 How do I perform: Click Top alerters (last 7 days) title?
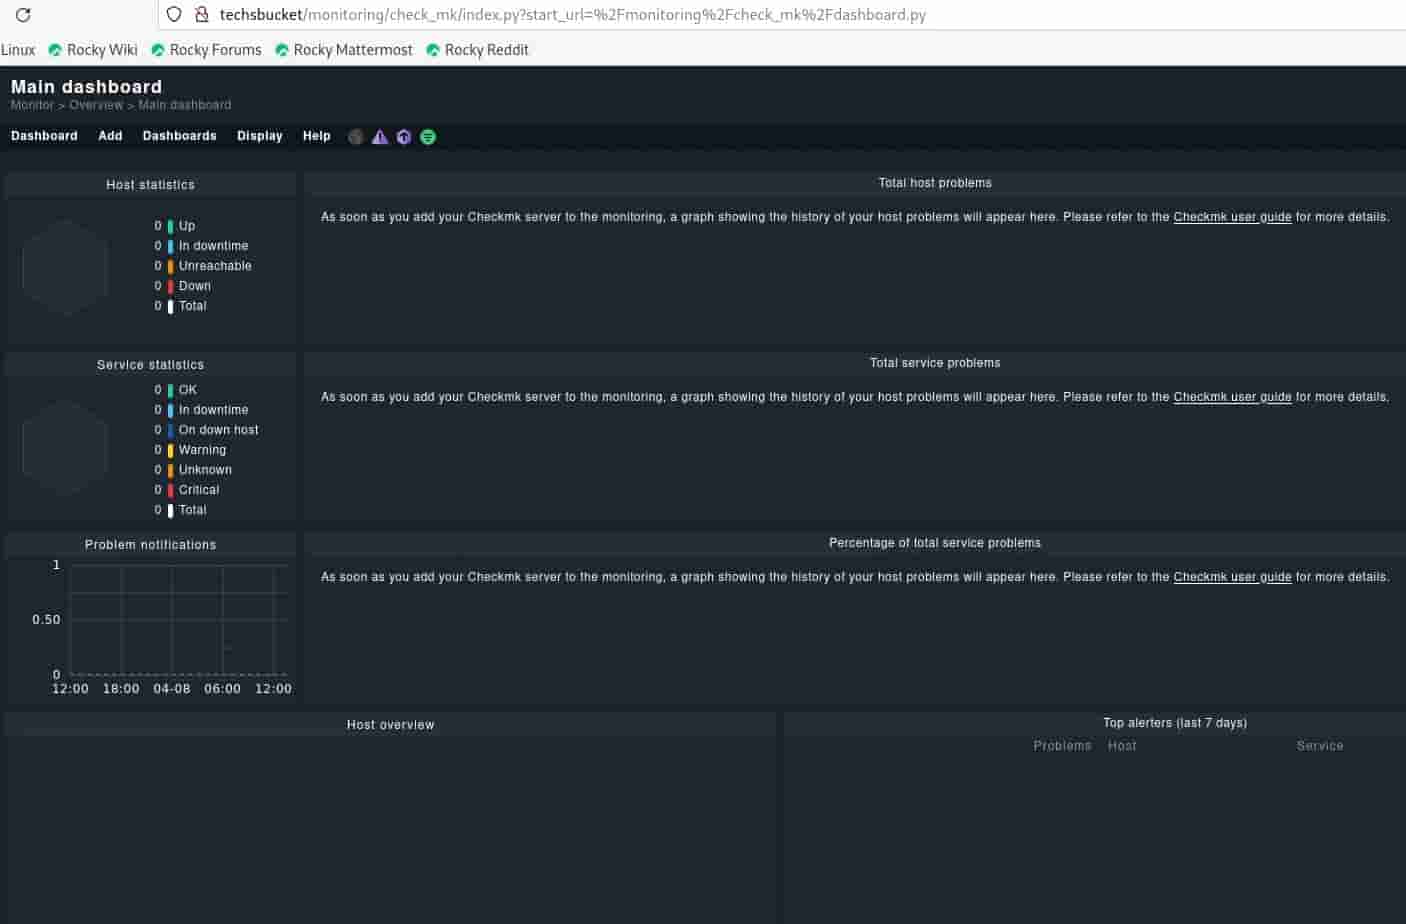click(x=1175, y=723)
